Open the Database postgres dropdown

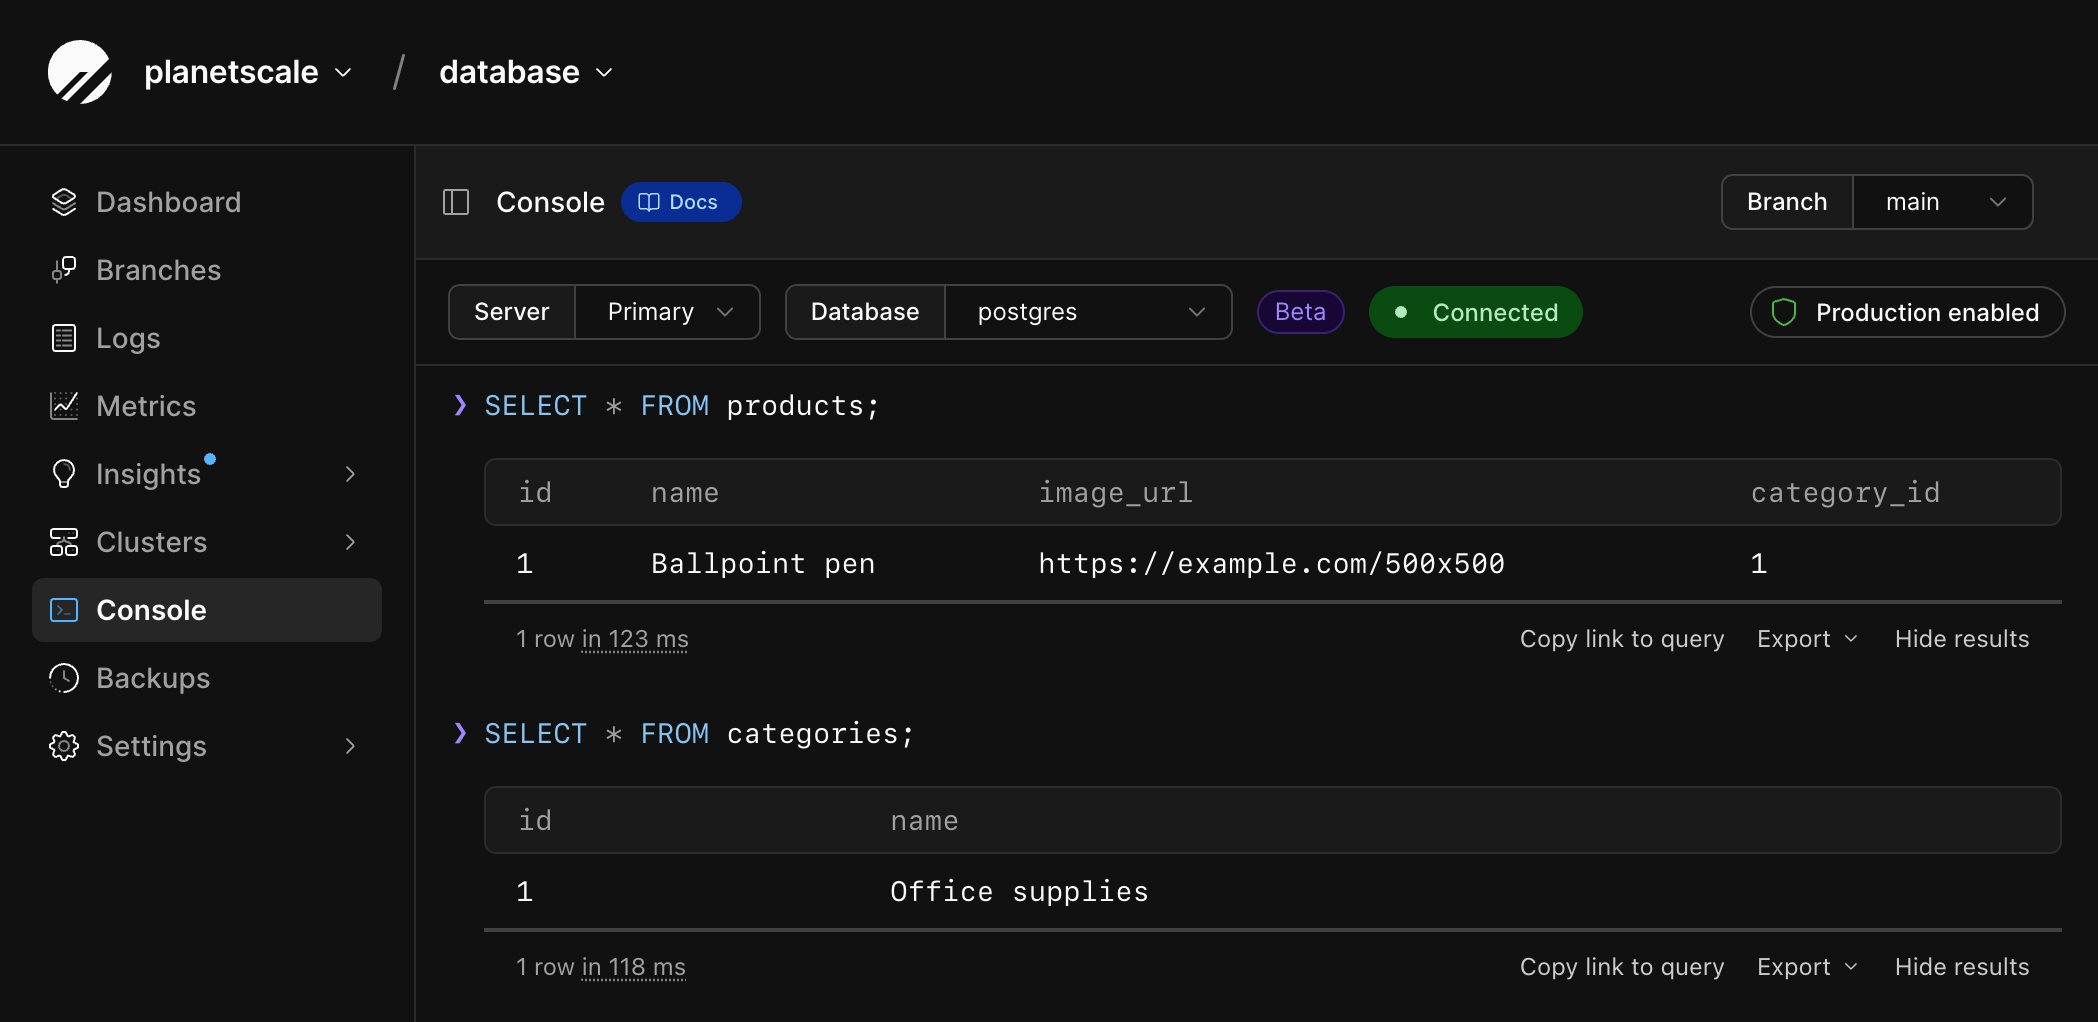click(1088, 312)
